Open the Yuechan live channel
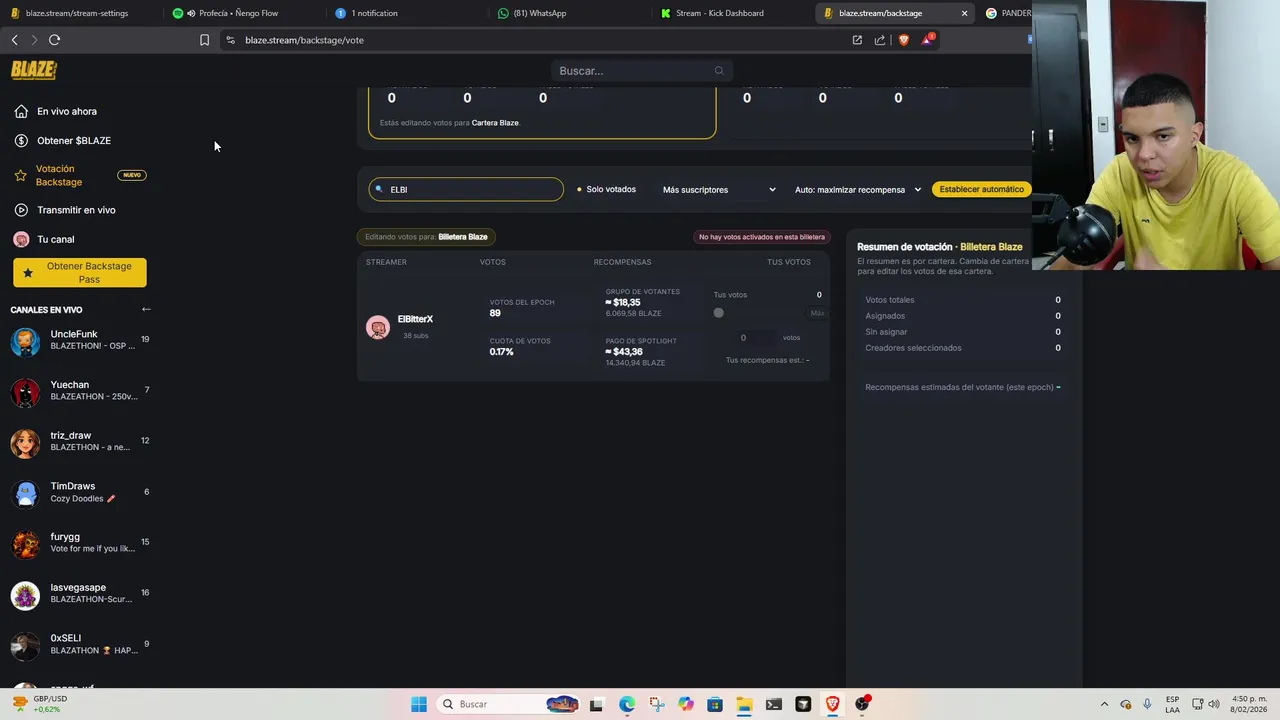Image resolution: width=1280 pixels, height=720 pixels. click(80, 391)
